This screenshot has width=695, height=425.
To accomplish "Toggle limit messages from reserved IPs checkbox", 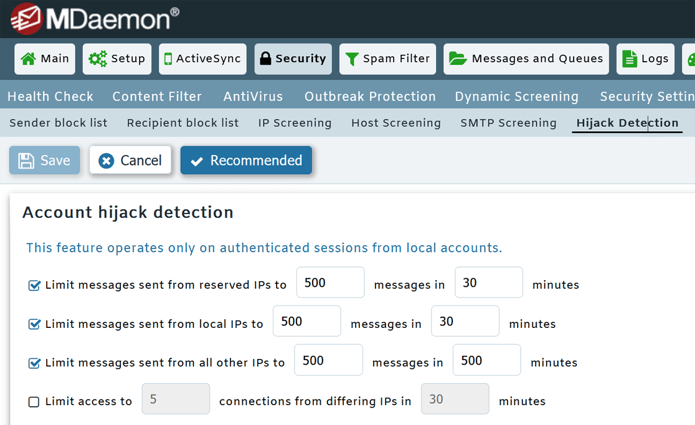I will click(34, 285).
